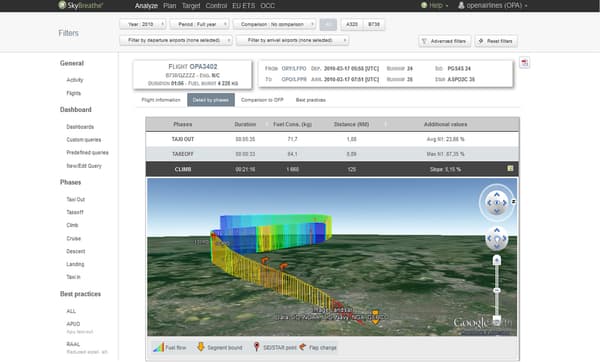
Task: Click the TAXI OUT phase row
Action: [x=332, y=139]
